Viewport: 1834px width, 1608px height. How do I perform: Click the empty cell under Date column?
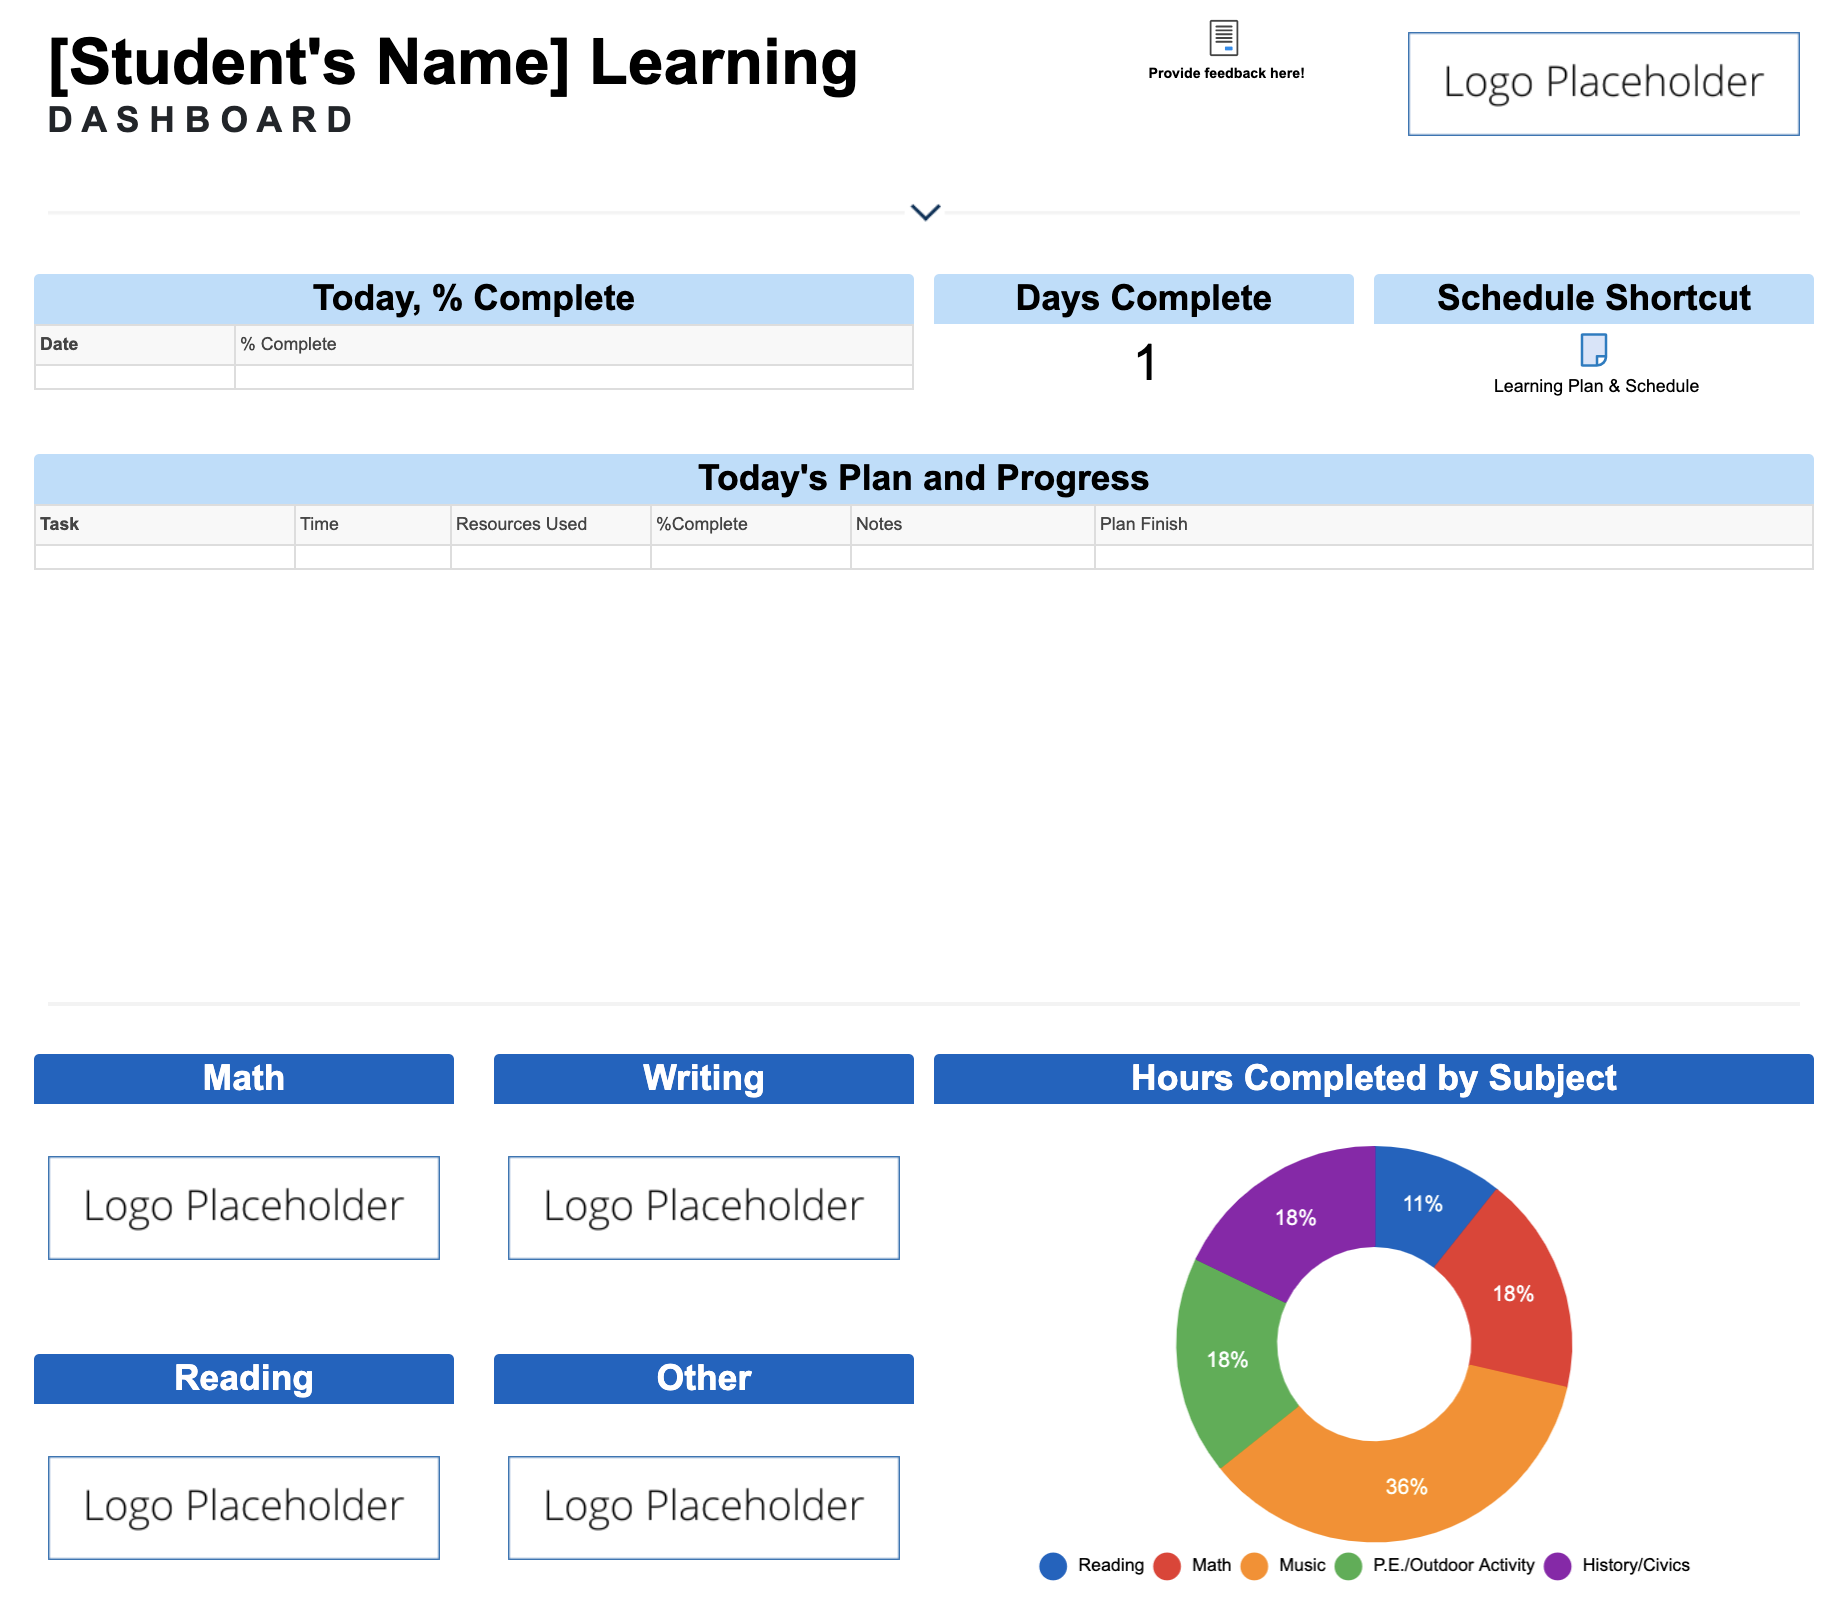coord(134,377)
